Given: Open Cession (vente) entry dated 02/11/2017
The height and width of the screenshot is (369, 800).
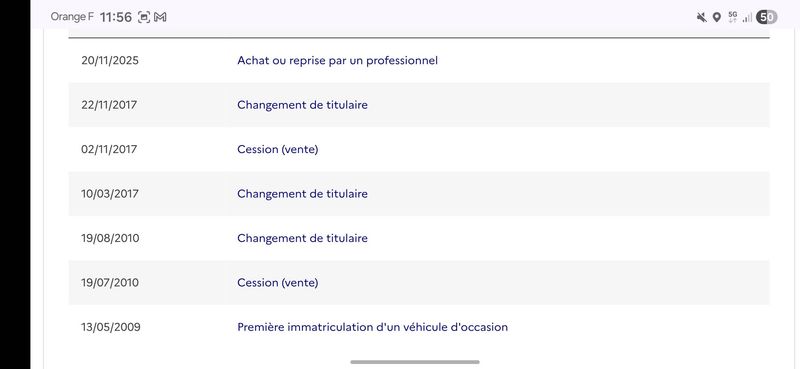Looking at the screenshot, I should 278,149.
